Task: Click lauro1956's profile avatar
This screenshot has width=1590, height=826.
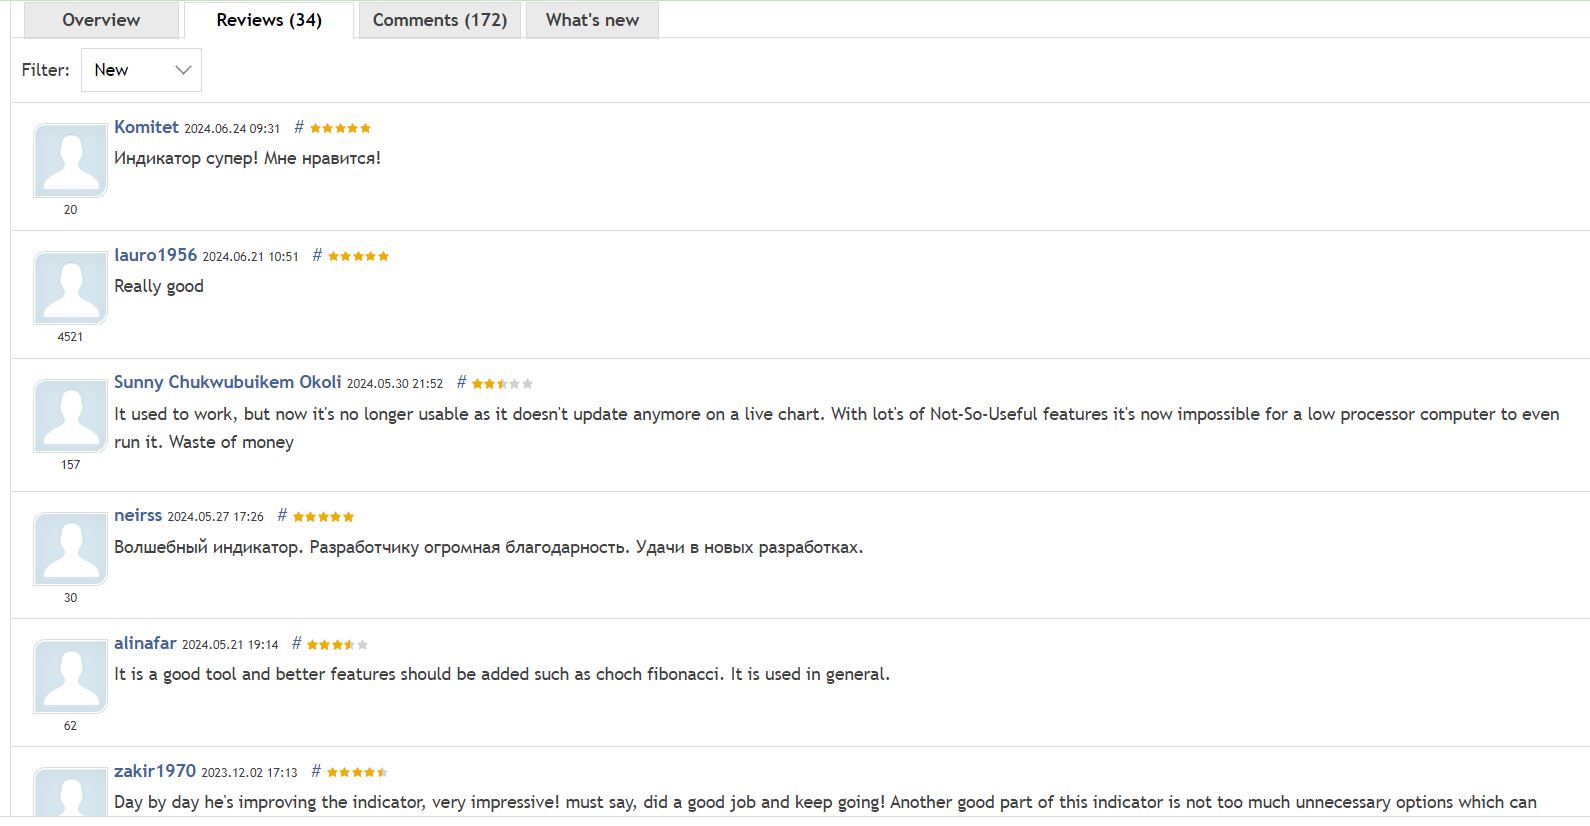Action: point(70,288)
